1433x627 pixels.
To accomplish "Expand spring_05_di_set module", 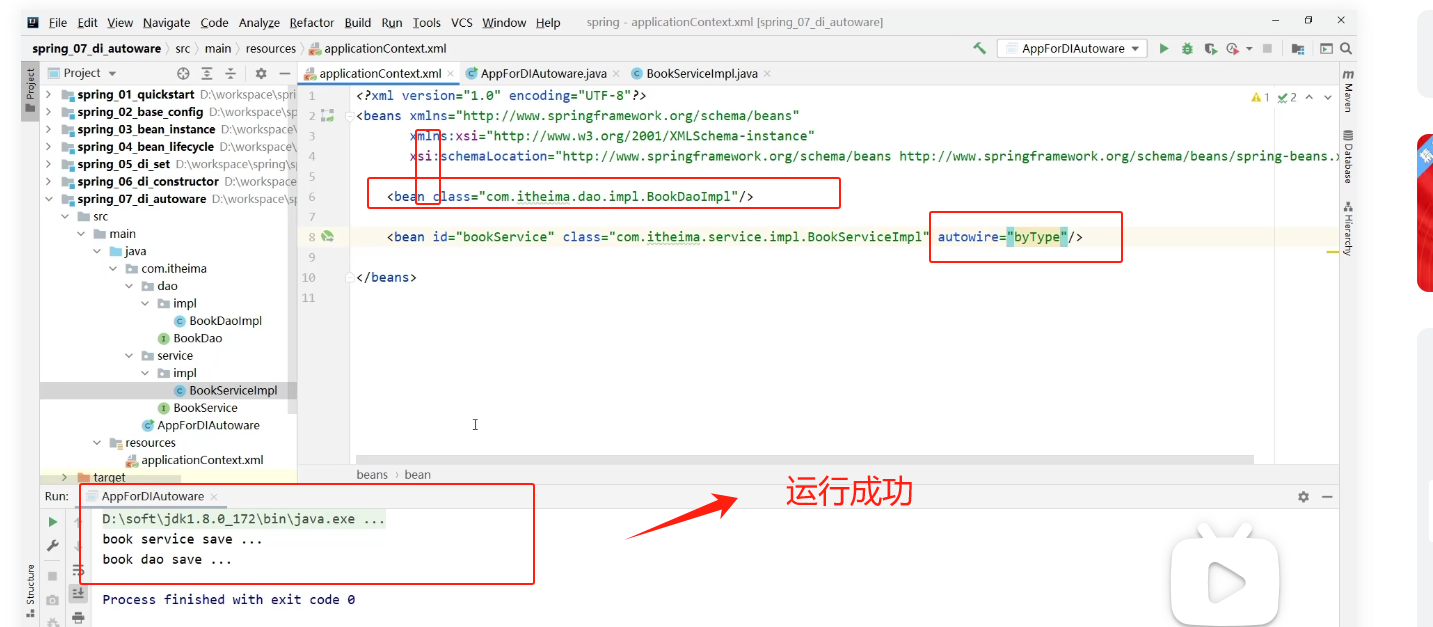I will (x=49, y=164).
